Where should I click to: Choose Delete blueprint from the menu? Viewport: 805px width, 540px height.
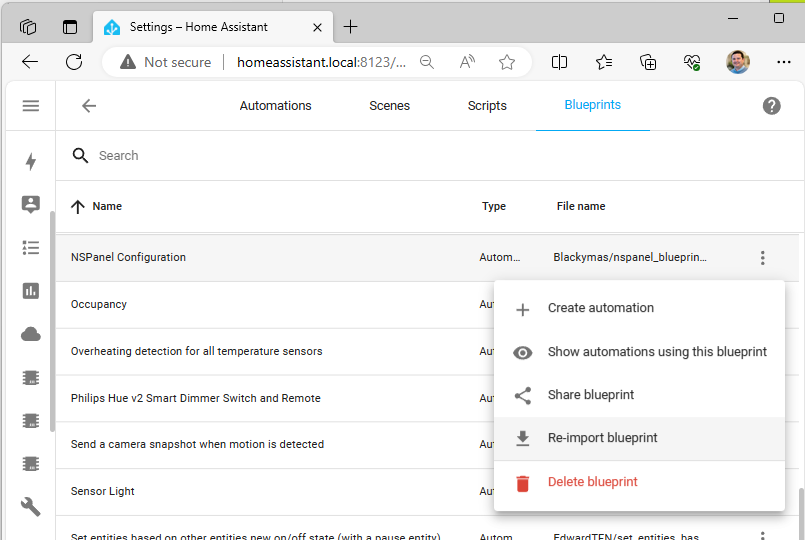click(x=592, y=482)
